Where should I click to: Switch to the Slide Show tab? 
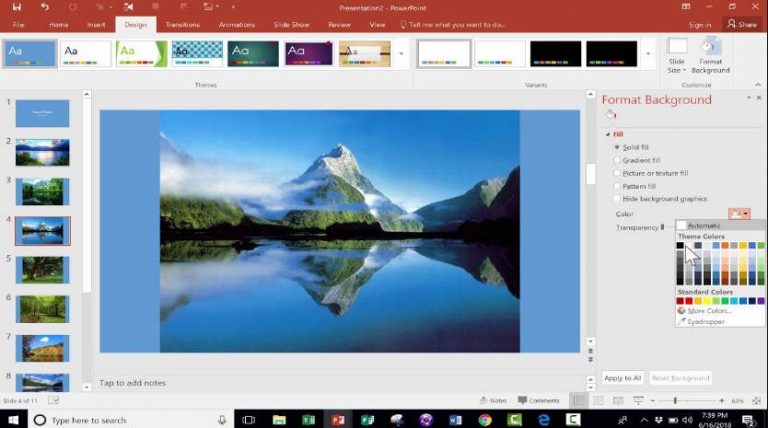pyautogui.click(x=291, y=24)
